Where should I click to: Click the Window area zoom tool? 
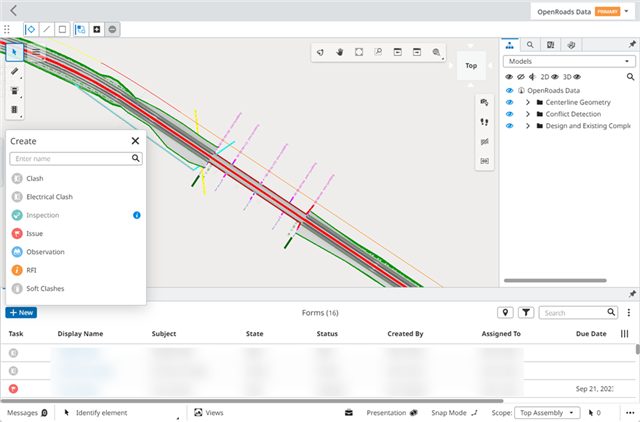378,52
